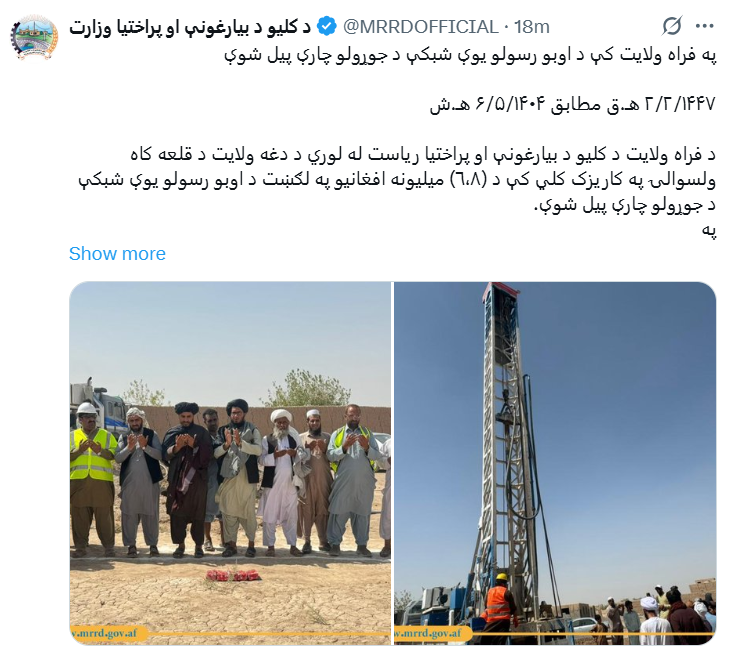Expand the post with Show more
The image size is (735, 661).
(x=117, y=254)
